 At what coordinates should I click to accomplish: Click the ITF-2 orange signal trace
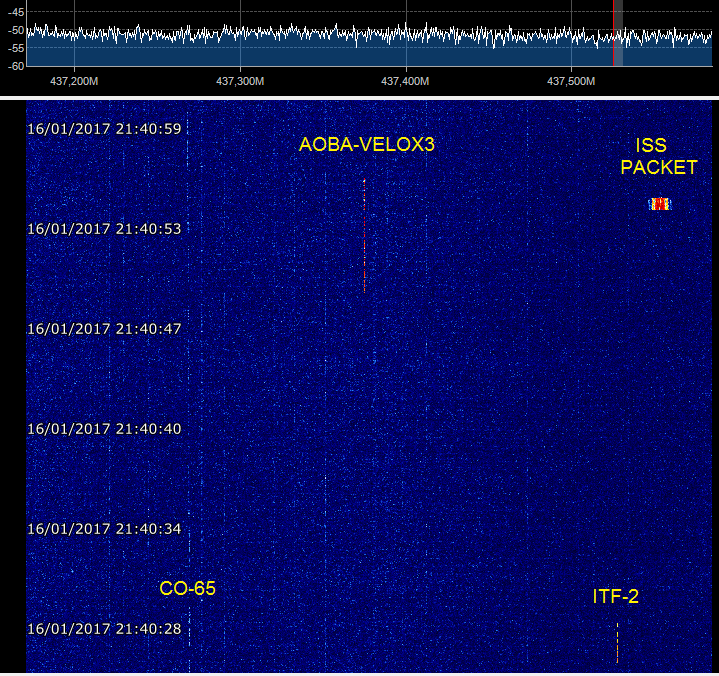(617, 643)
